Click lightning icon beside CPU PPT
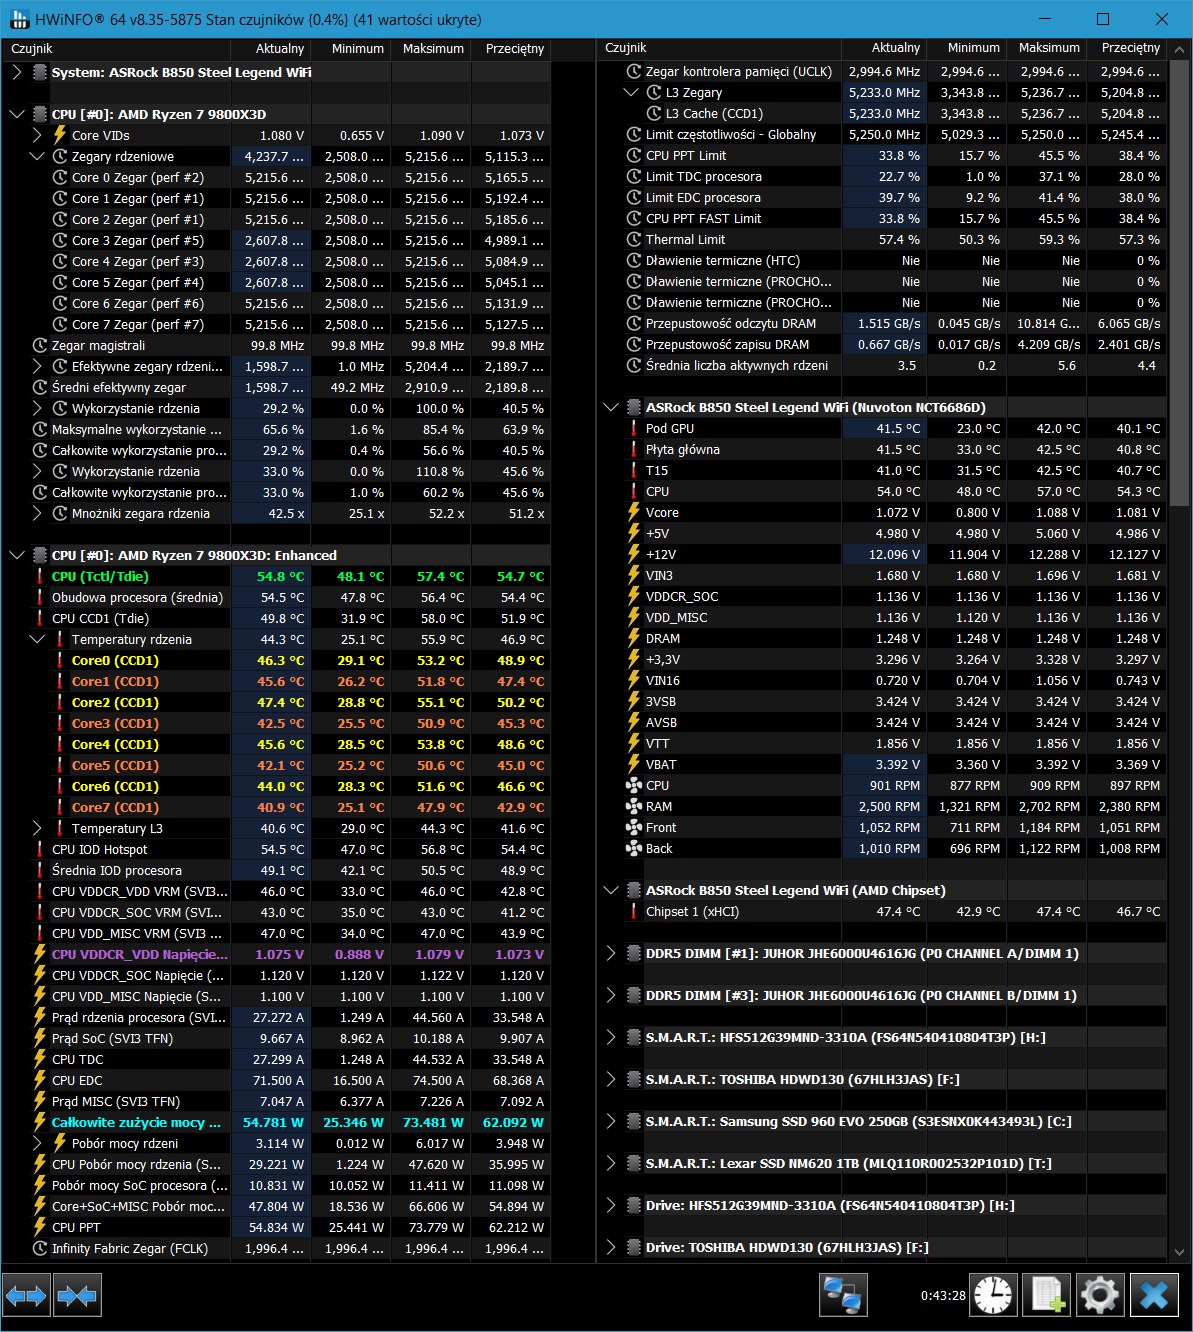Screen dimensions: 1193x1332 coord(40,1227)
